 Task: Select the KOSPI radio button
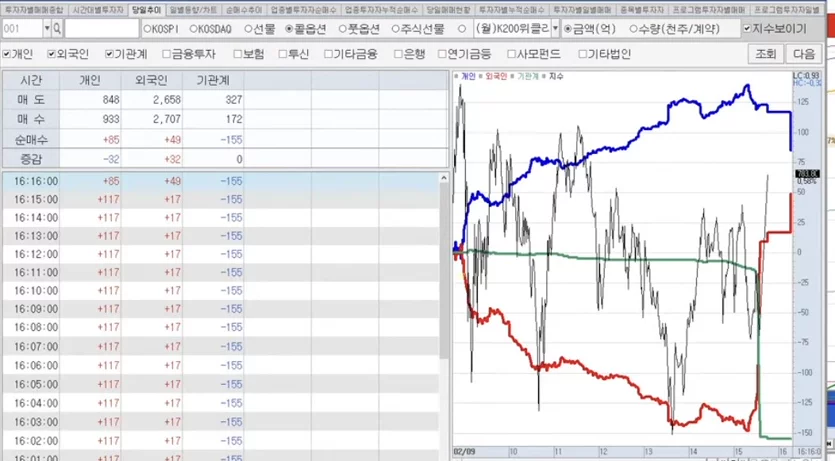(x=148, y=29)
